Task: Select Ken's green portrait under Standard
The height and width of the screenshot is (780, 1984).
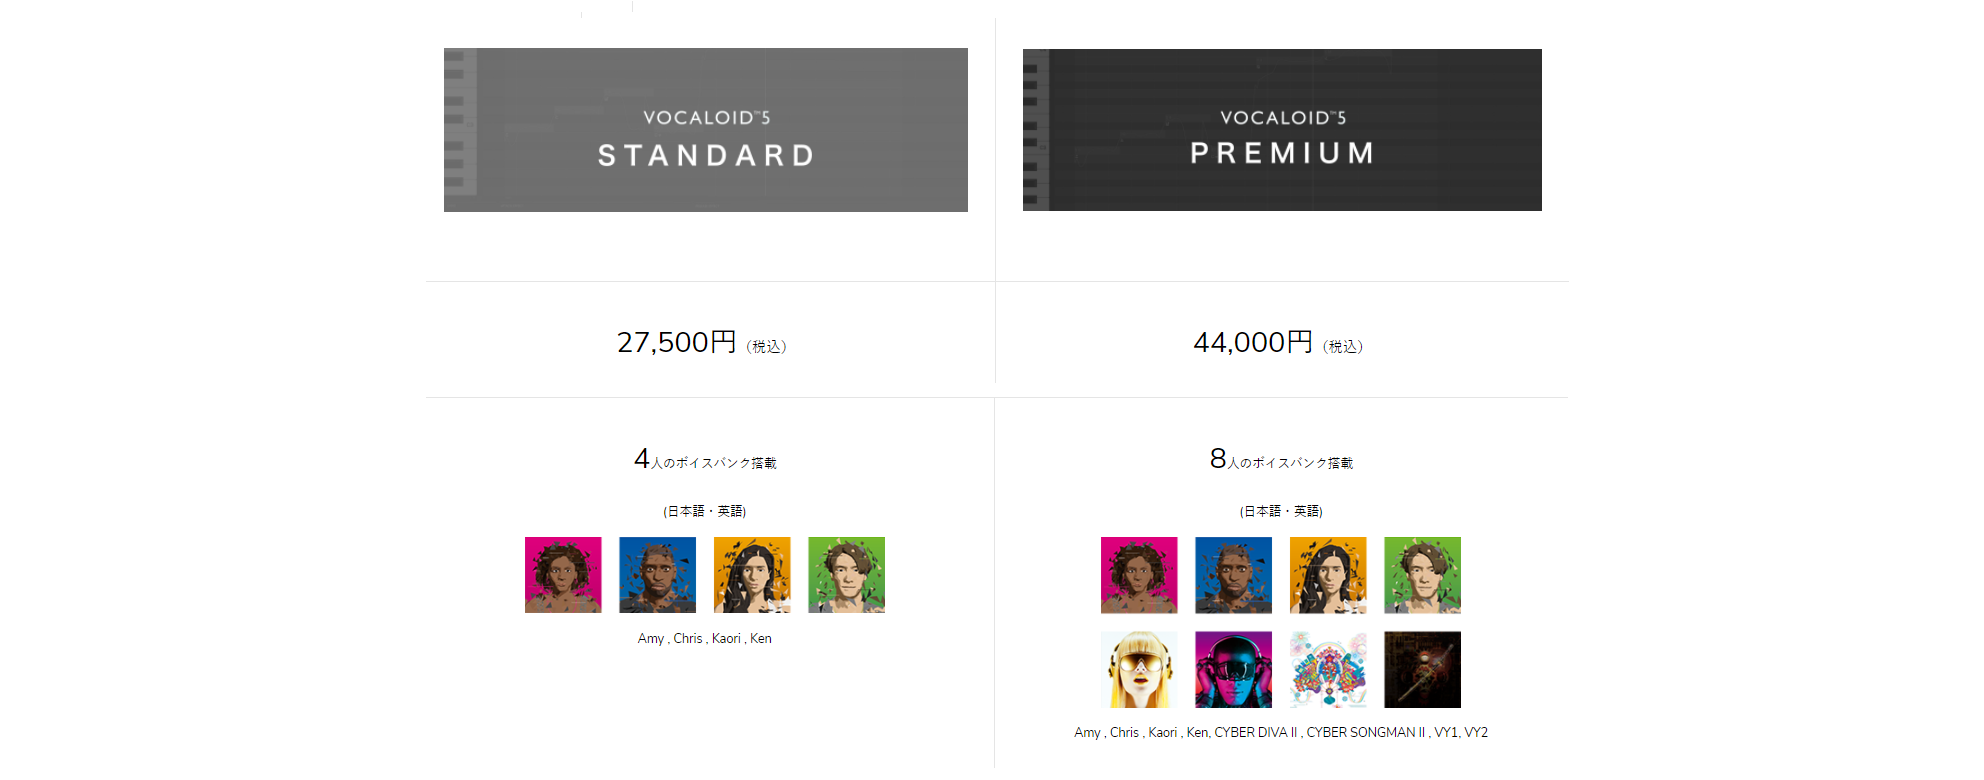Action: 846,575
